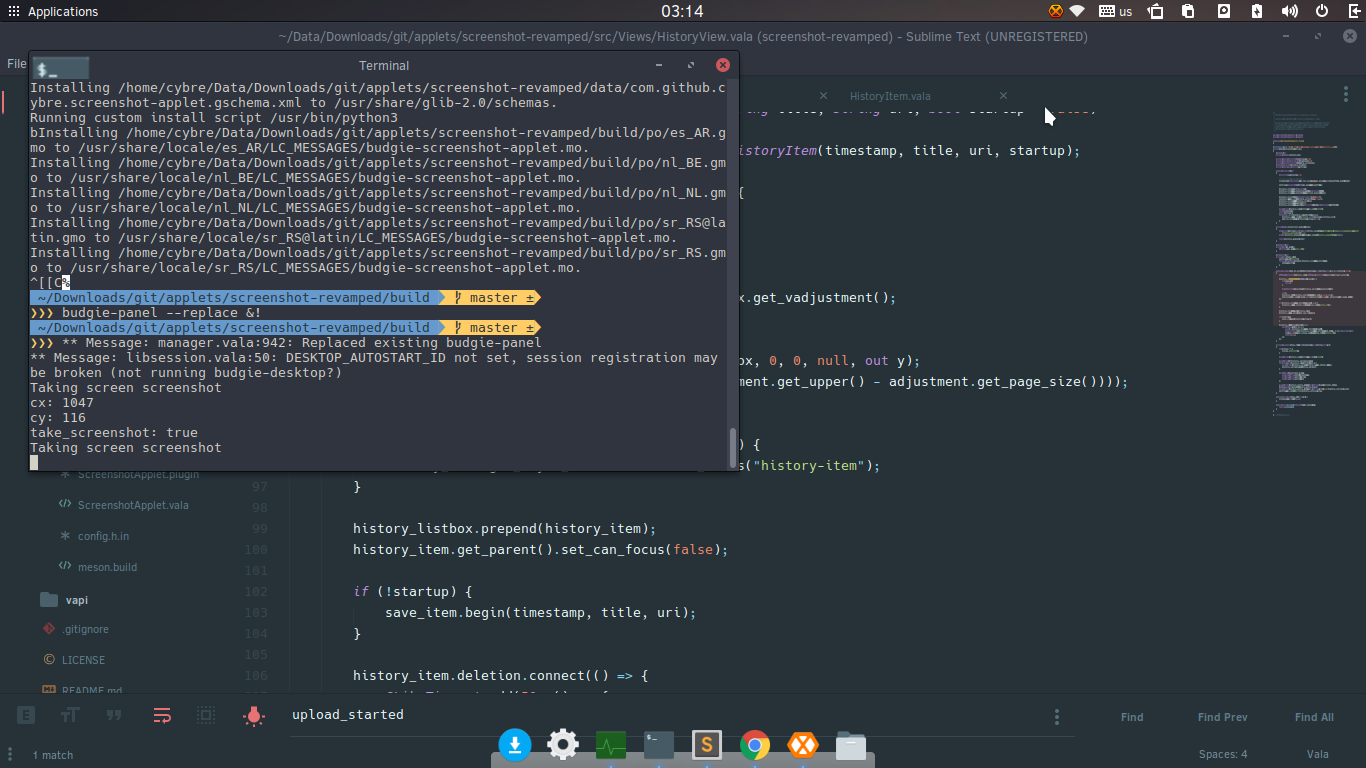Click terminal output line cx: 1047
1366x768 pixels.
tap(62, 403)
